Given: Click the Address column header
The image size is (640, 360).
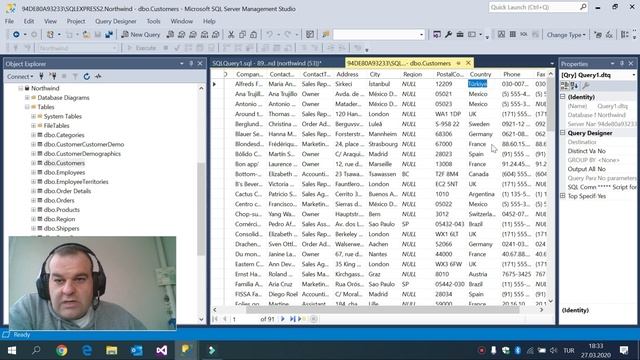Looking at the screenshot, I should point(347,74).
